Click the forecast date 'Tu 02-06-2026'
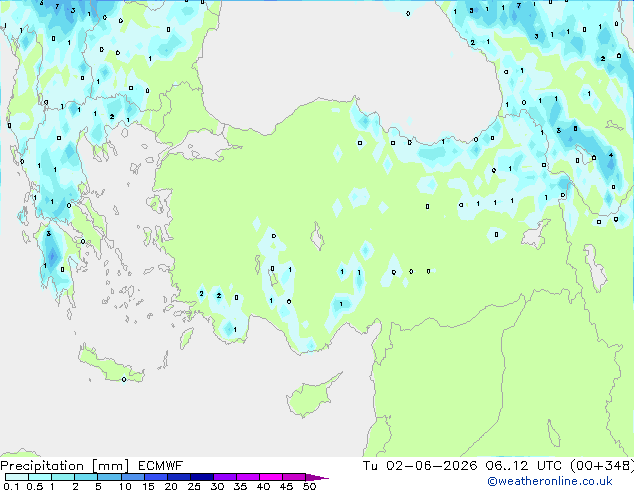 pyautogui.click(x=420, y=466)
